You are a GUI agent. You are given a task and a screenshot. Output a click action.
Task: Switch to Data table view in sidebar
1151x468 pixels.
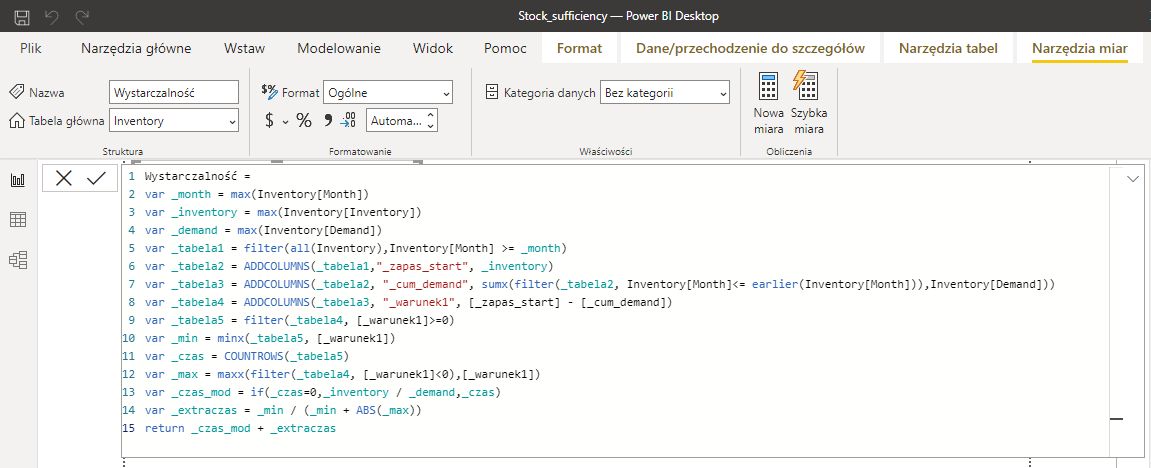pyautogui.click(x=18, y=219)
